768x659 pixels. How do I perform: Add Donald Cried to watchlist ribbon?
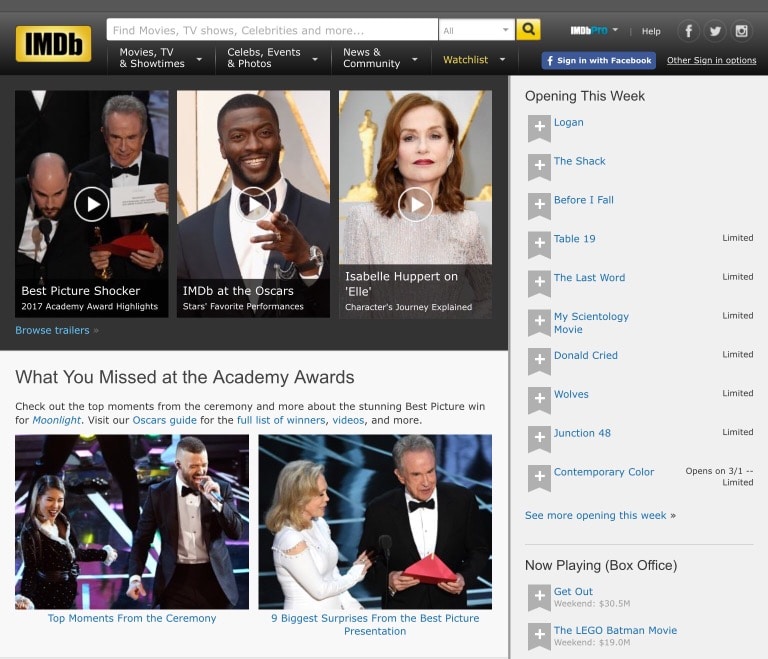point(539,362)
